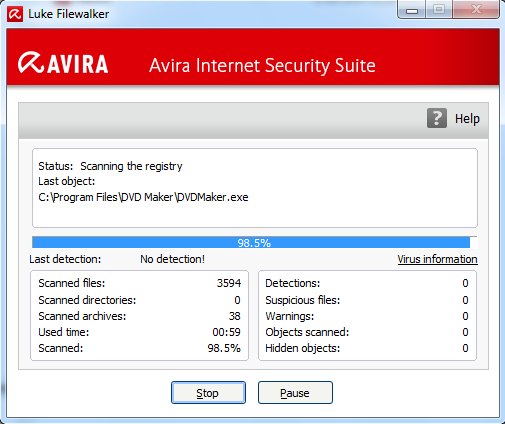This screenshot has width=505, height=424.
Task: Click the Avira umbrella icon in title bar
Action: pyautogui.click(x=15, y=14)
